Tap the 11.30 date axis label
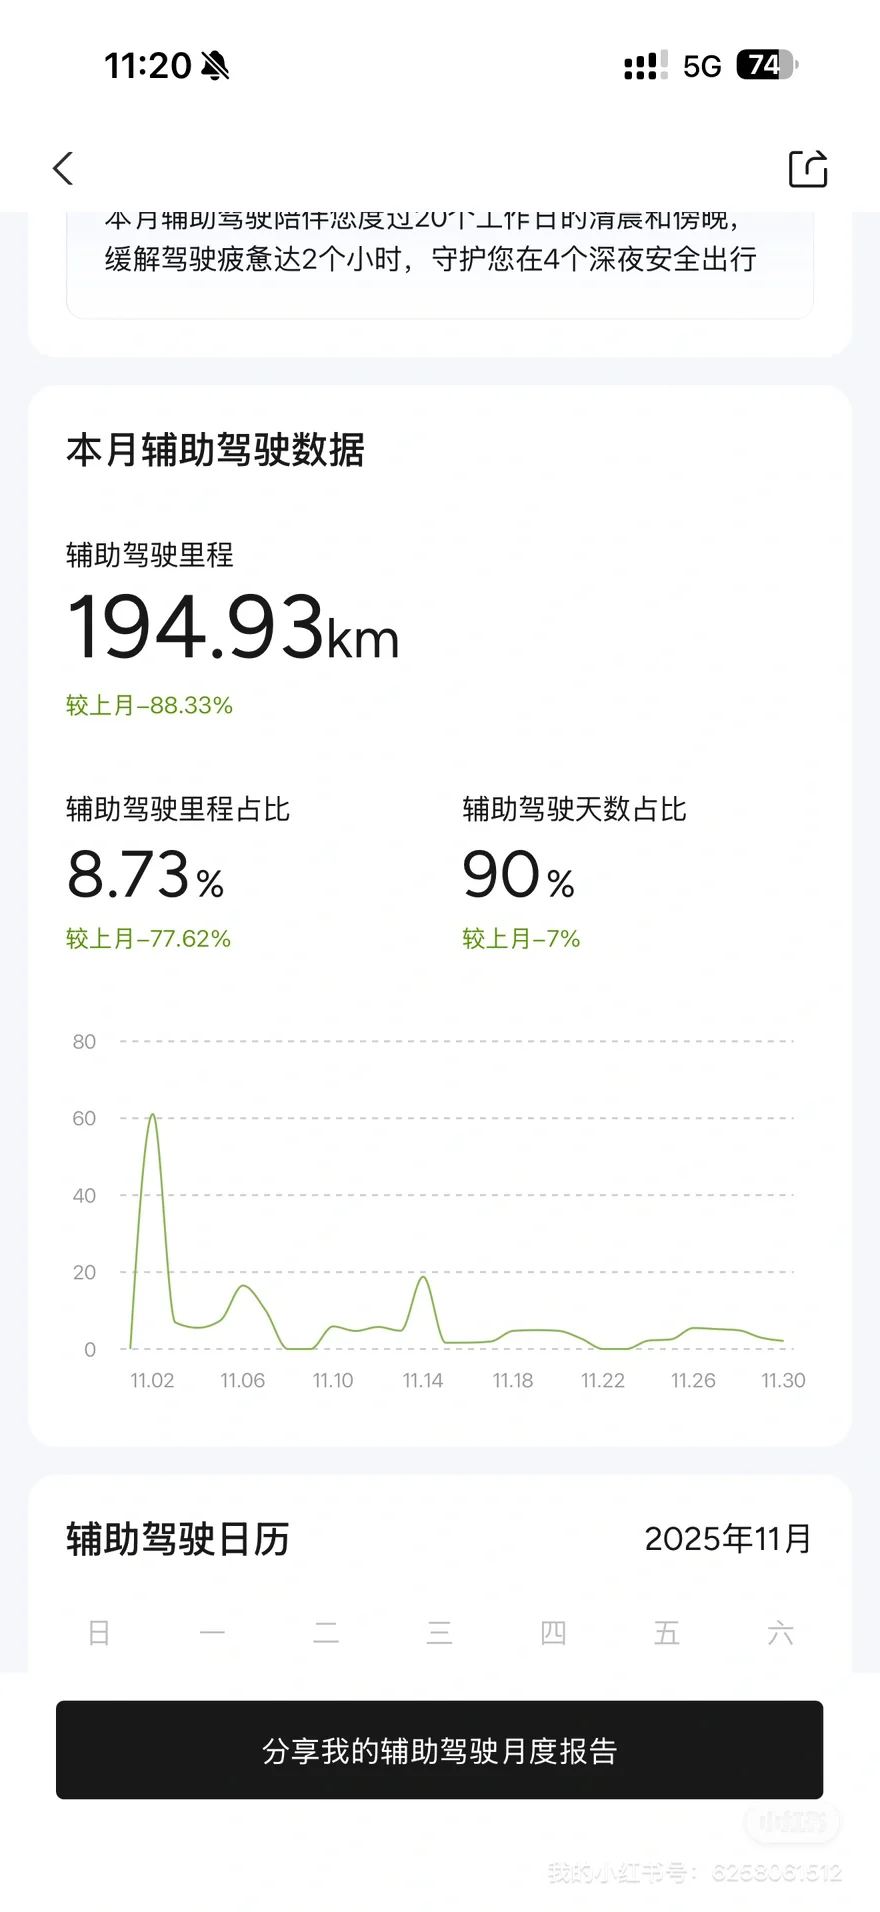 coord(783,1381)
